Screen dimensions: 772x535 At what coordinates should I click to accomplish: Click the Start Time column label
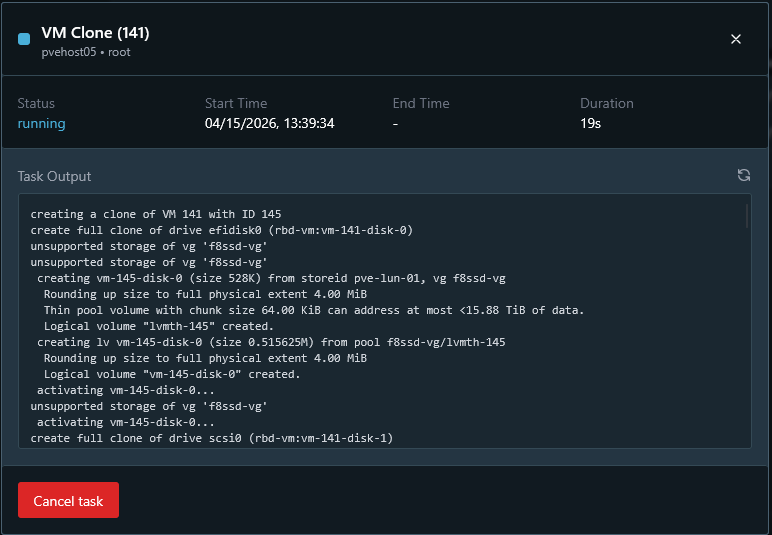236,103
